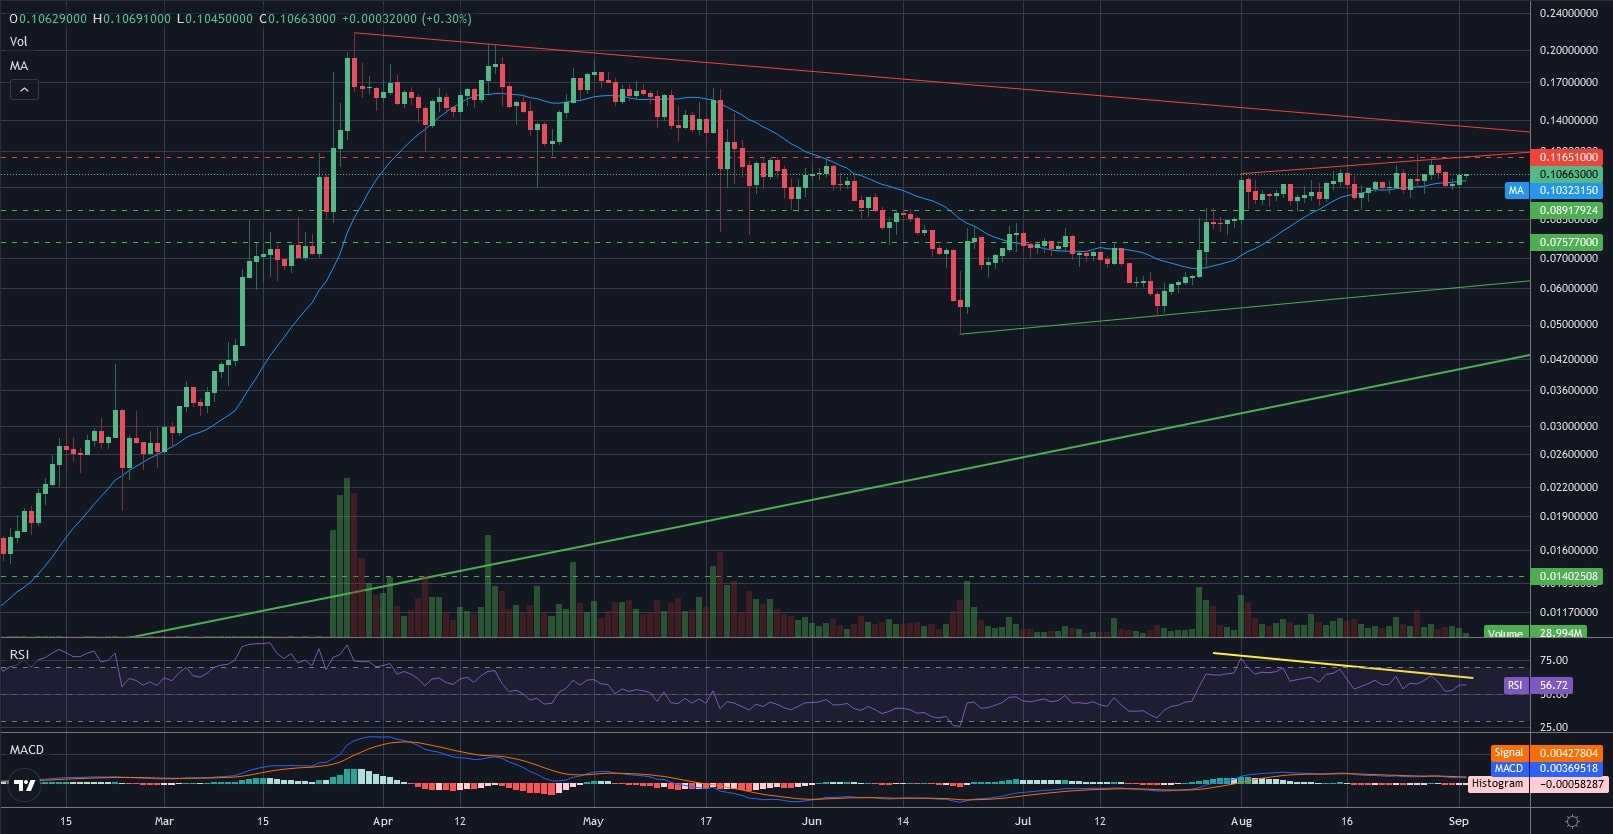Viewport: 1613px width, 834px height.
Task: Click the 0.24000000 price scale value
Action: pos(1568,13)
